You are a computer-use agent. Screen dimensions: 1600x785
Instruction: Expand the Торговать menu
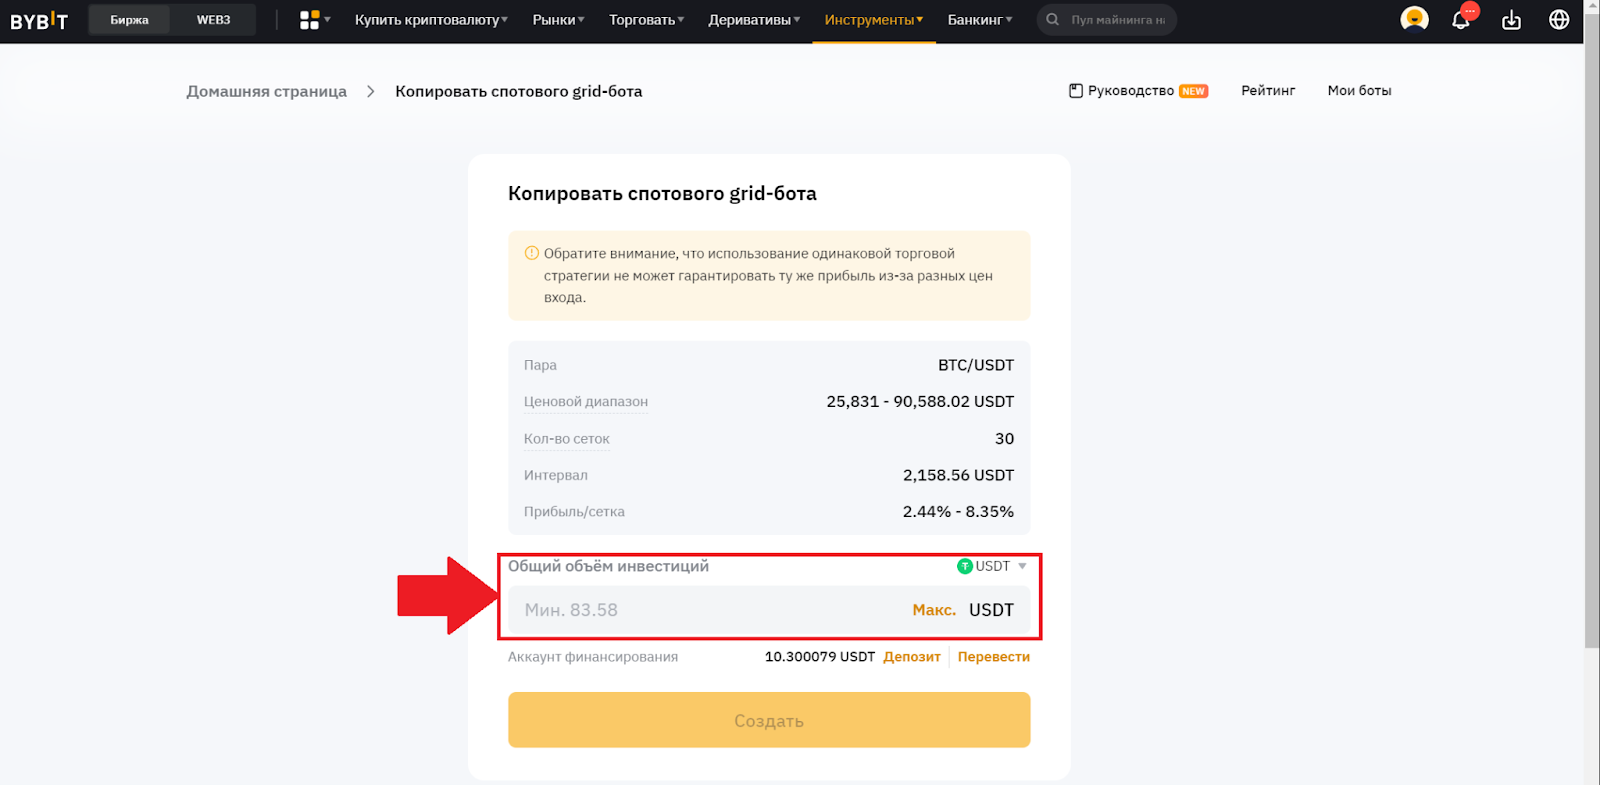(647, 20)
